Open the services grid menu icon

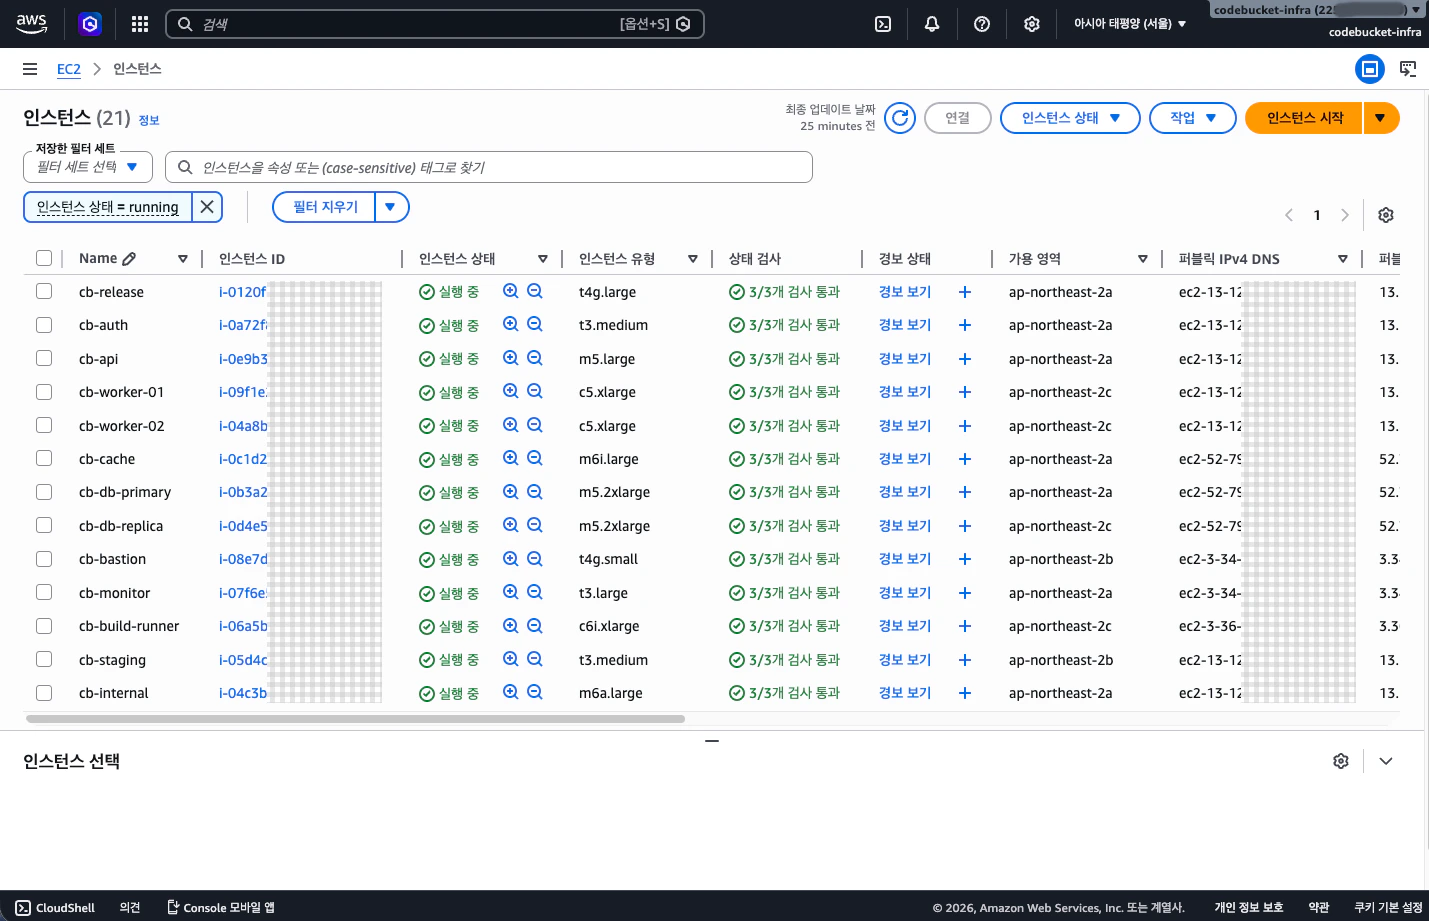click(140, 24)
